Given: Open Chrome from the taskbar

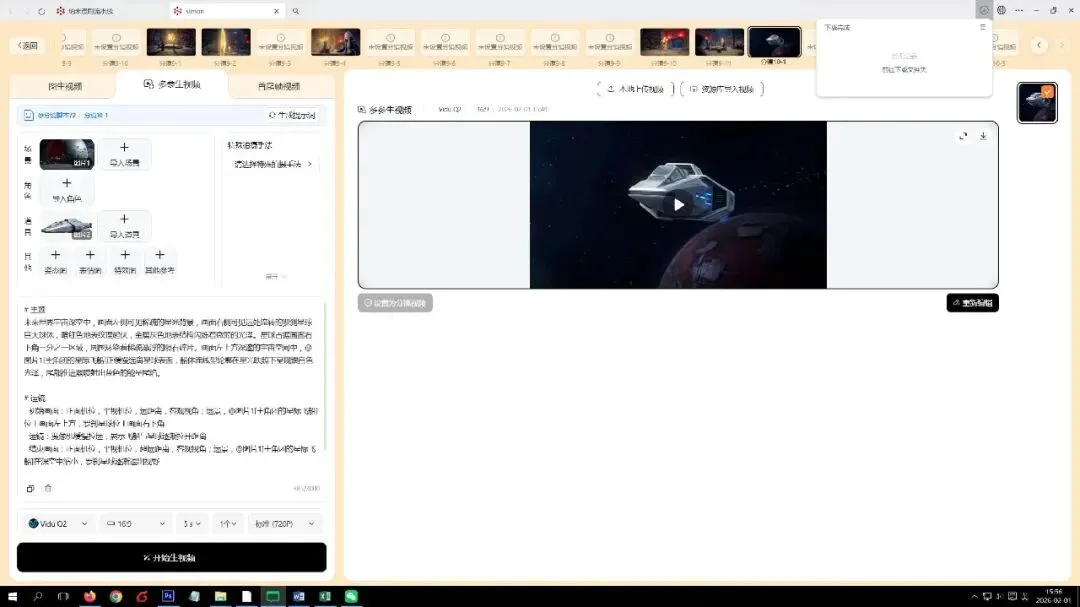Looking at the screenshot, I should (x=116, y=597).
